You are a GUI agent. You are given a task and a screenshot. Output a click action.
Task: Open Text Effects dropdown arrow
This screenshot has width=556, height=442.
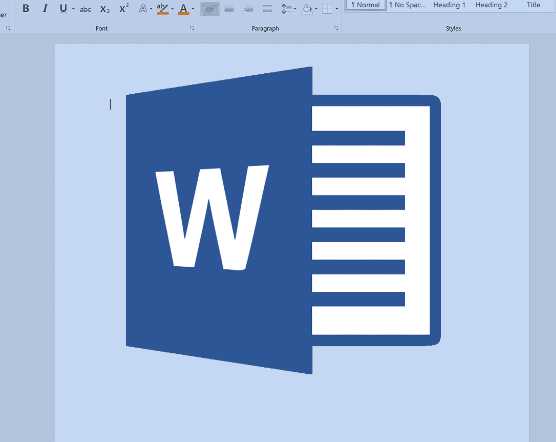(151, 9)
